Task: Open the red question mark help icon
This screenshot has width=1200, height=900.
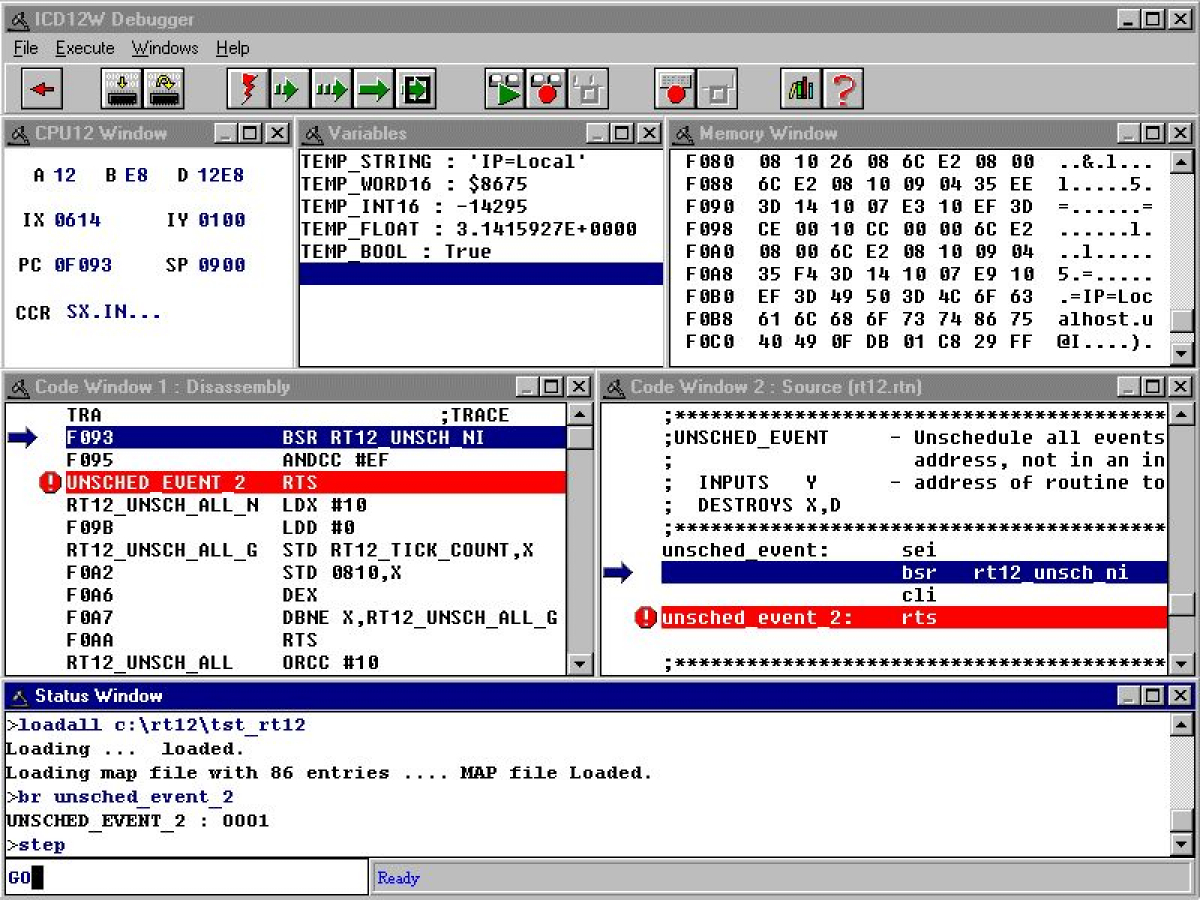Action: click(x=844, y=89)
